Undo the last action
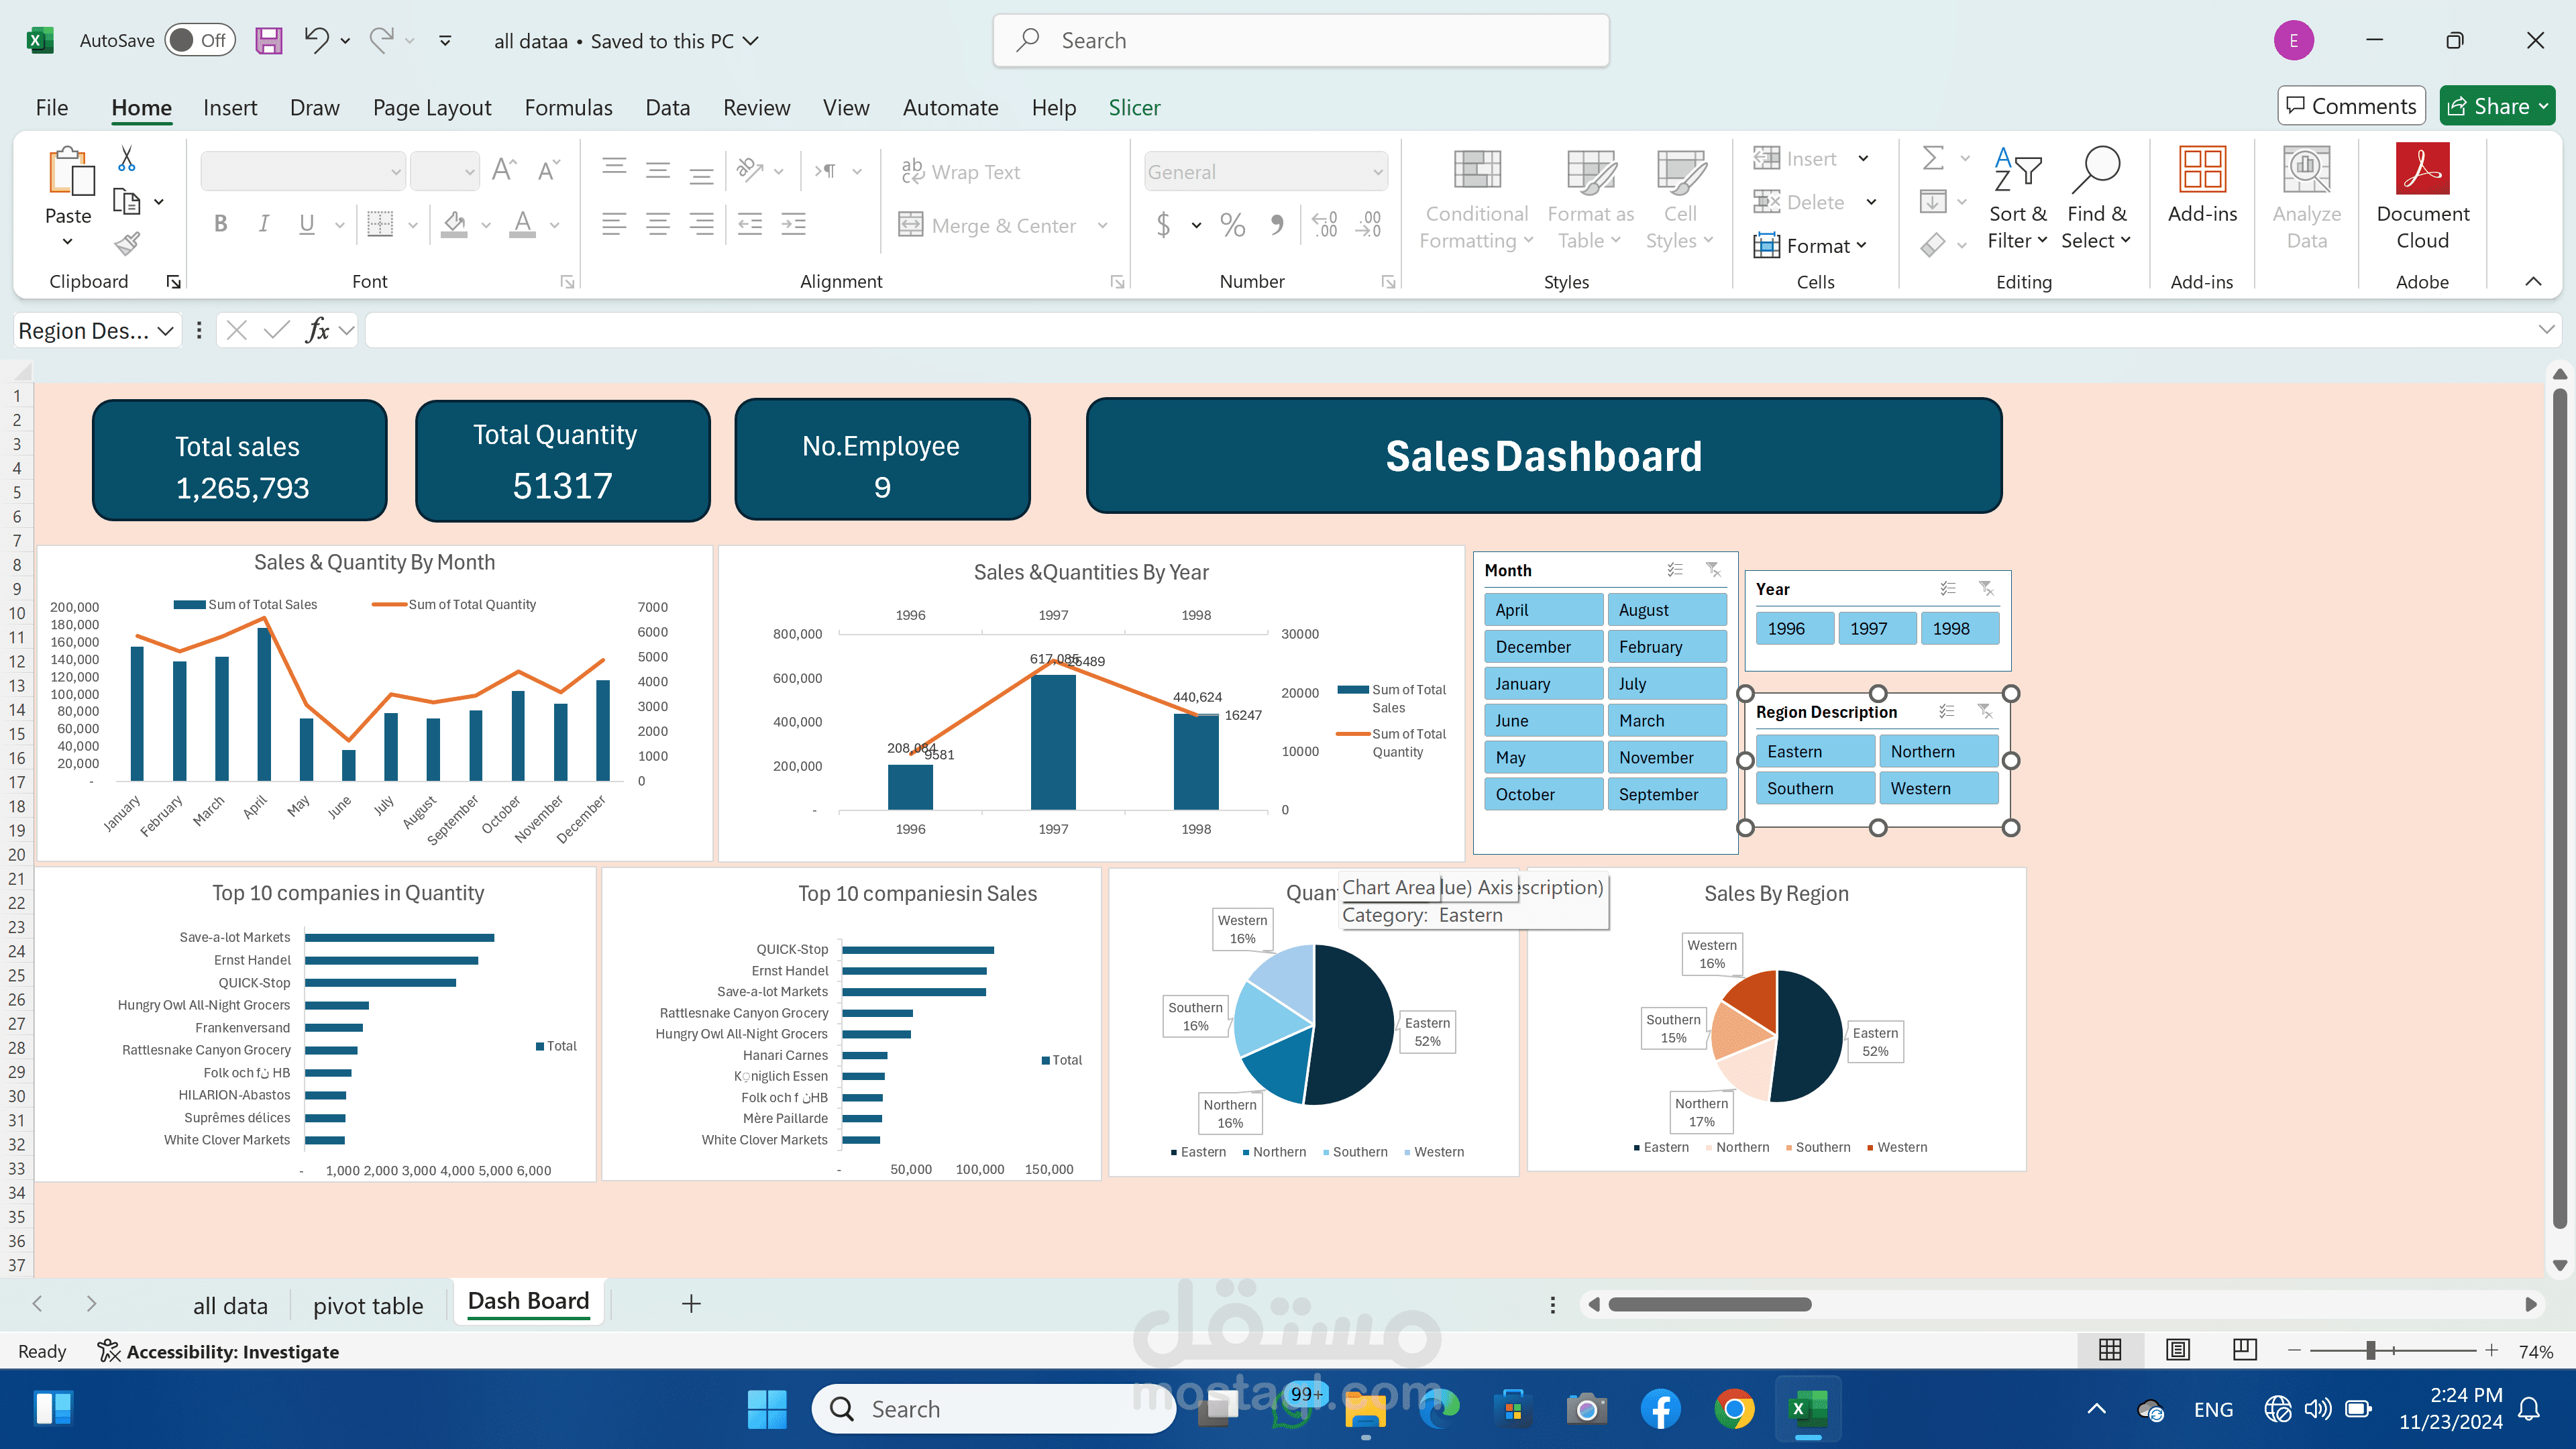The image size is (2576, 1449). click(x=316, y=41)
